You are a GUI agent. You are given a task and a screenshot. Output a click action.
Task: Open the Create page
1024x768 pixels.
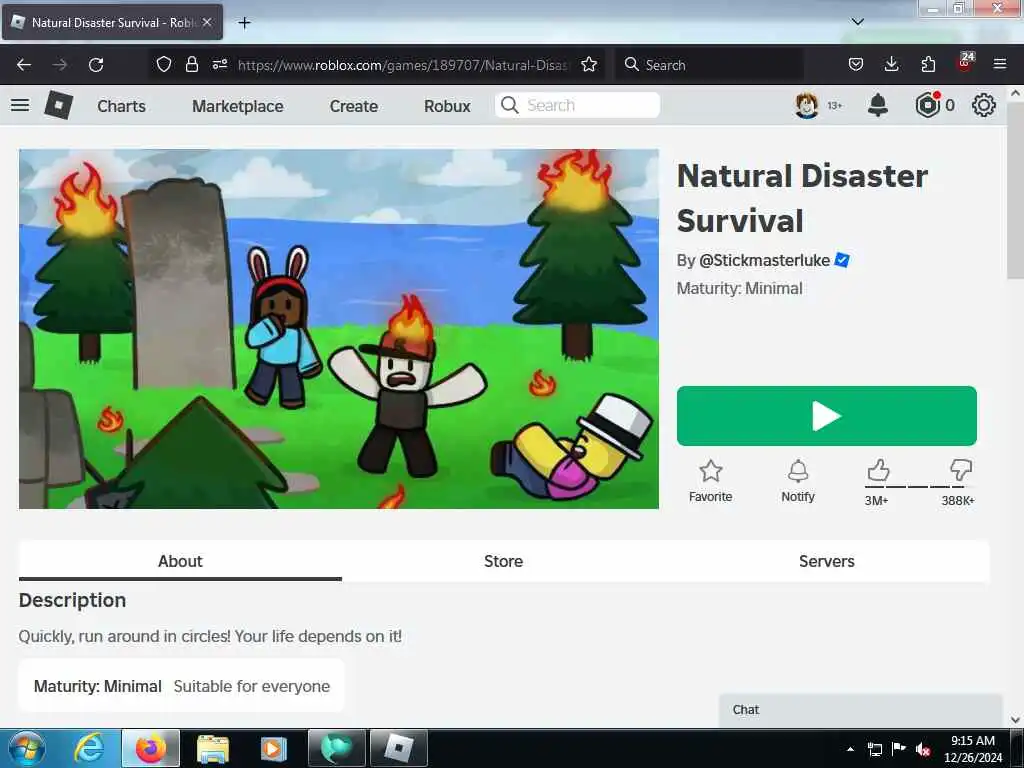pos(353,106)
